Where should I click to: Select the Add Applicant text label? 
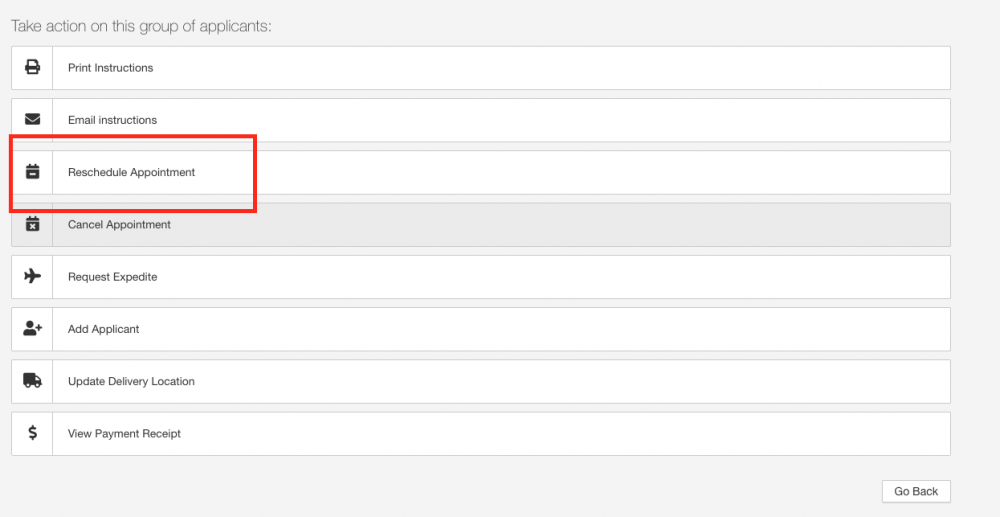click(x=103, y=329)
